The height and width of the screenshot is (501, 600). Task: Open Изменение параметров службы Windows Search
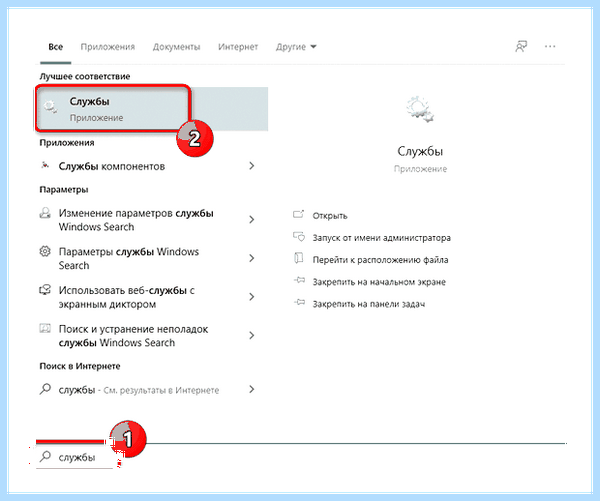click(136, 220)
